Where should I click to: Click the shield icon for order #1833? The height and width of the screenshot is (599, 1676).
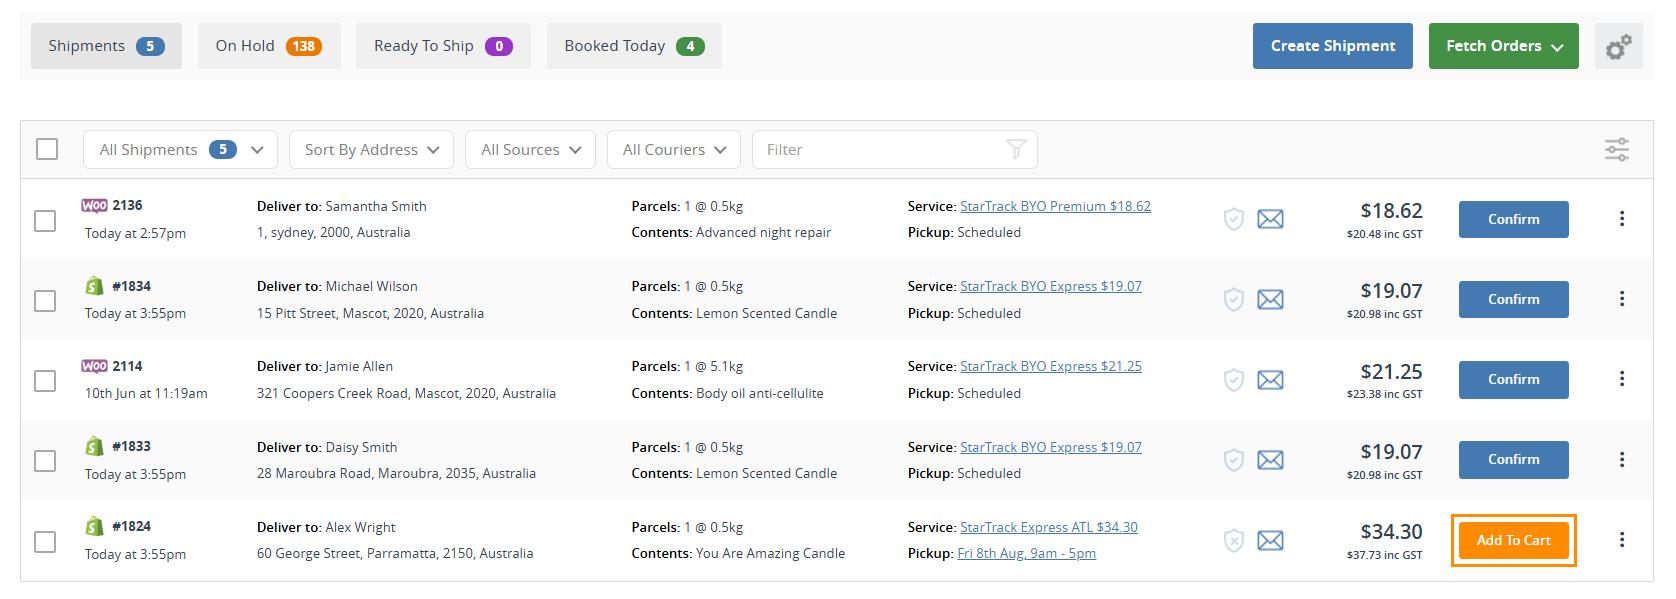[x=1234, y=460]
